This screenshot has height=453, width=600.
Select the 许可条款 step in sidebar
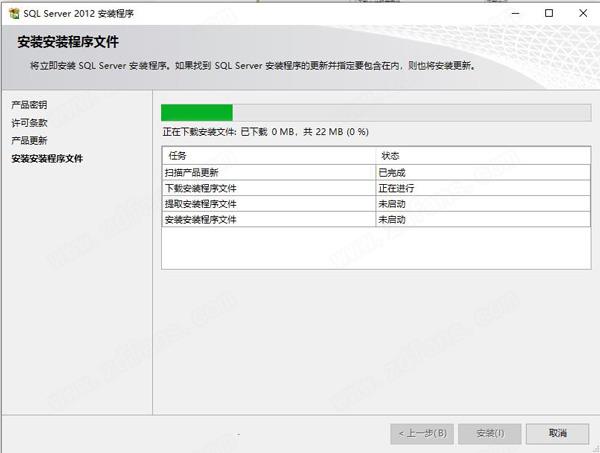(29, 122)
